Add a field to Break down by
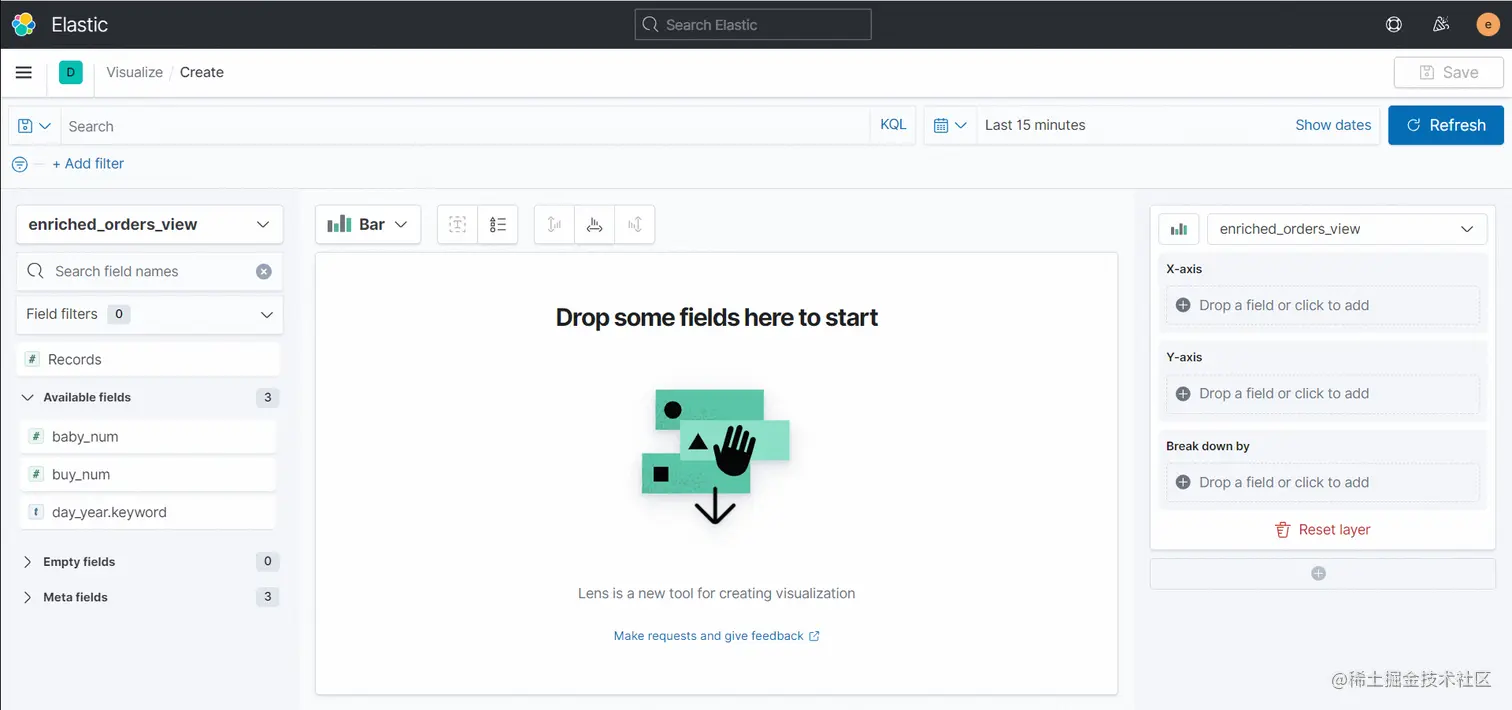Screen dimensions: 1512x710 pyautogui.click(x=1322, y=482)
